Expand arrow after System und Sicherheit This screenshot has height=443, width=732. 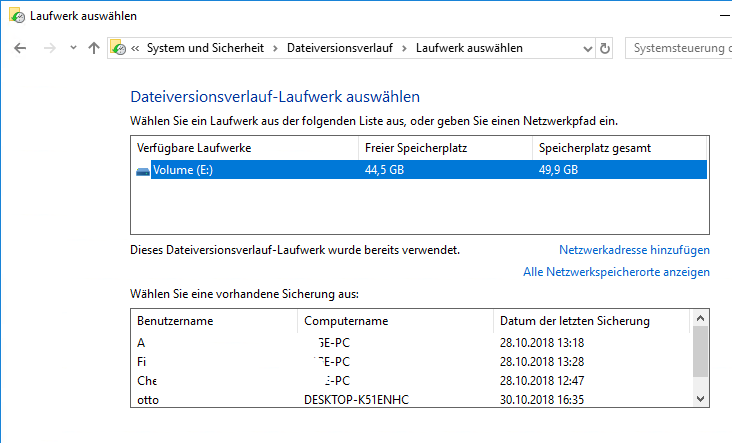tap(275, 48)
